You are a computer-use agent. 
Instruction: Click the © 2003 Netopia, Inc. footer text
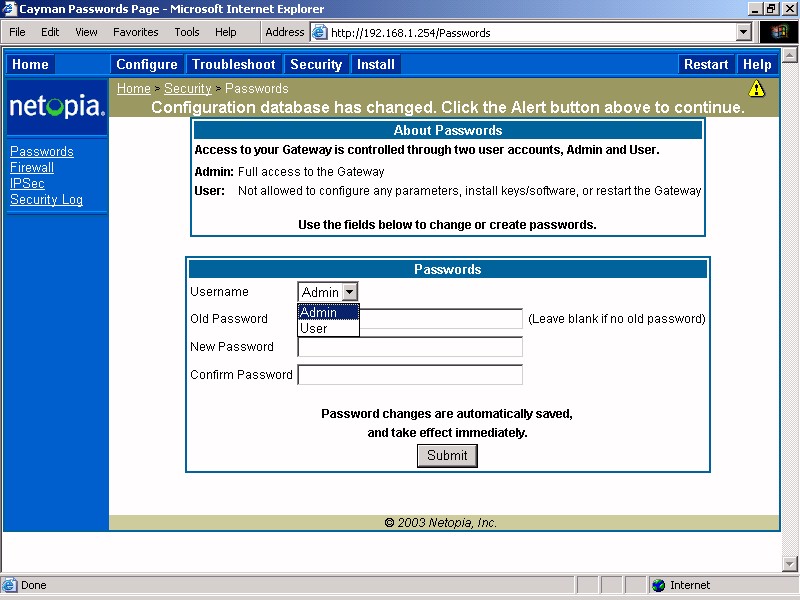pos(440,522)
